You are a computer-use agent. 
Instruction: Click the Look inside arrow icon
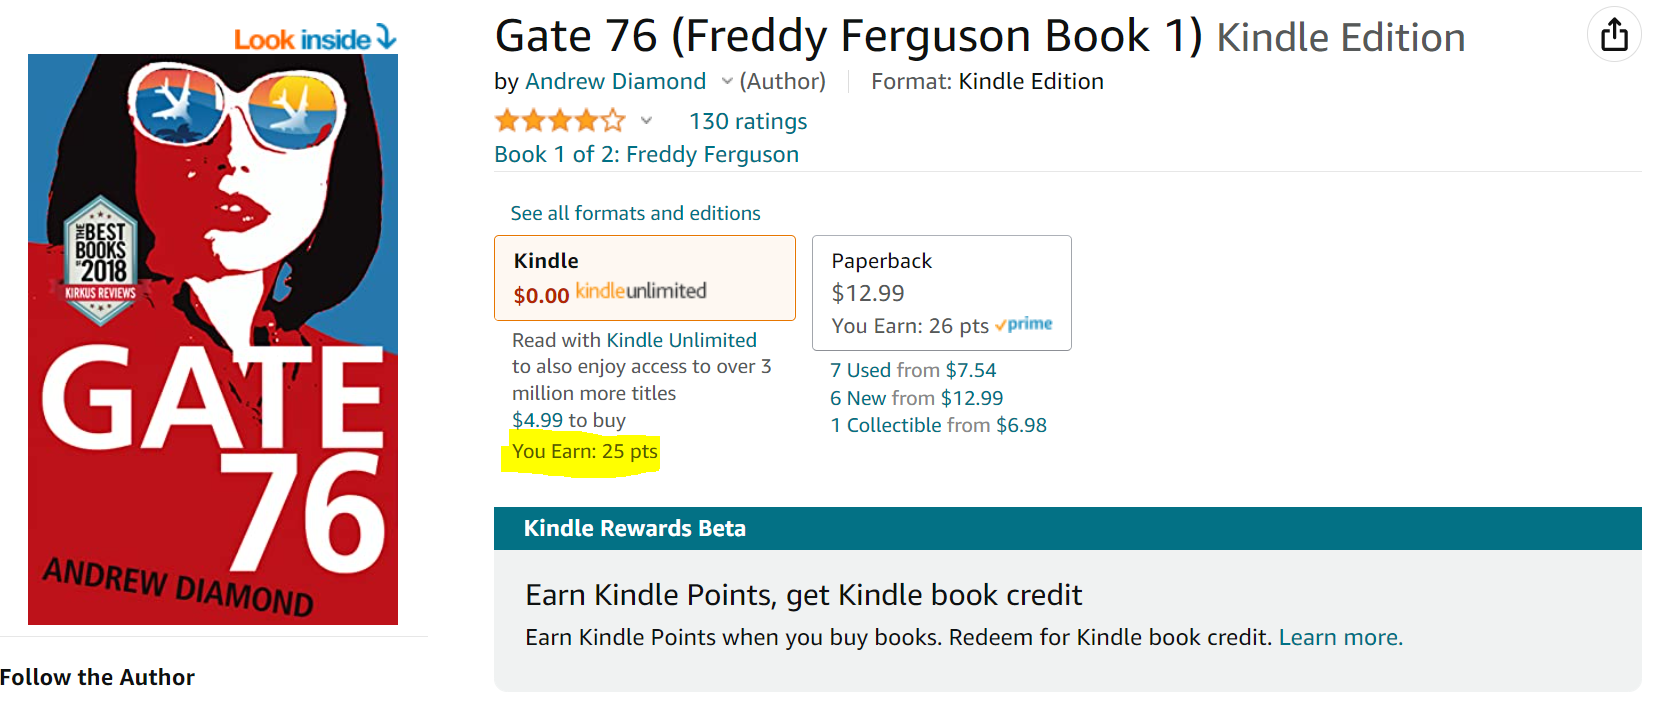point(386,38)
